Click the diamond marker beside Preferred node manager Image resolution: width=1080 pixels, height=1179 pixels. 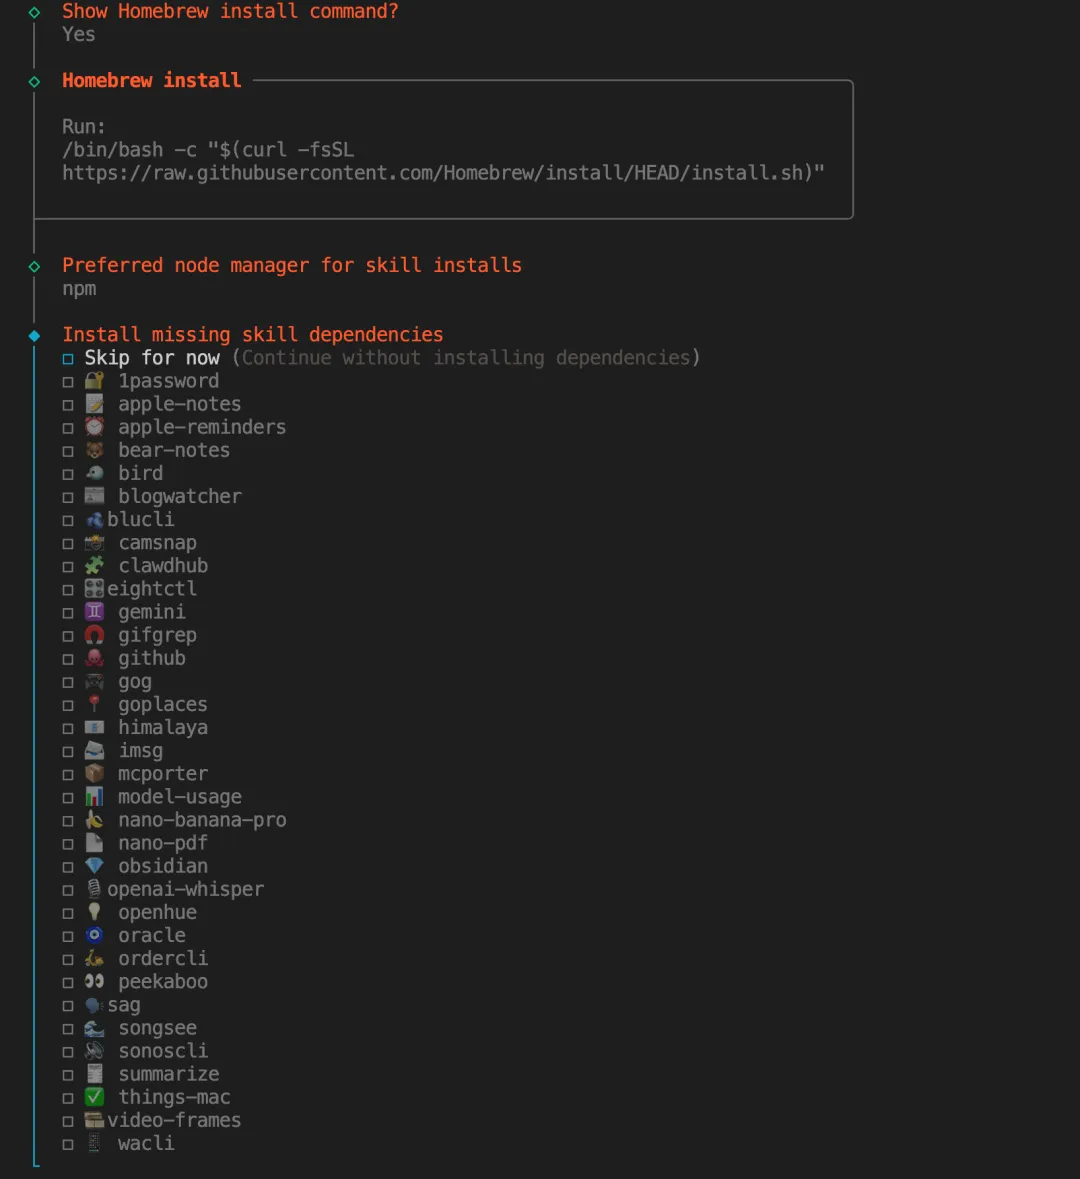point(35,266)
